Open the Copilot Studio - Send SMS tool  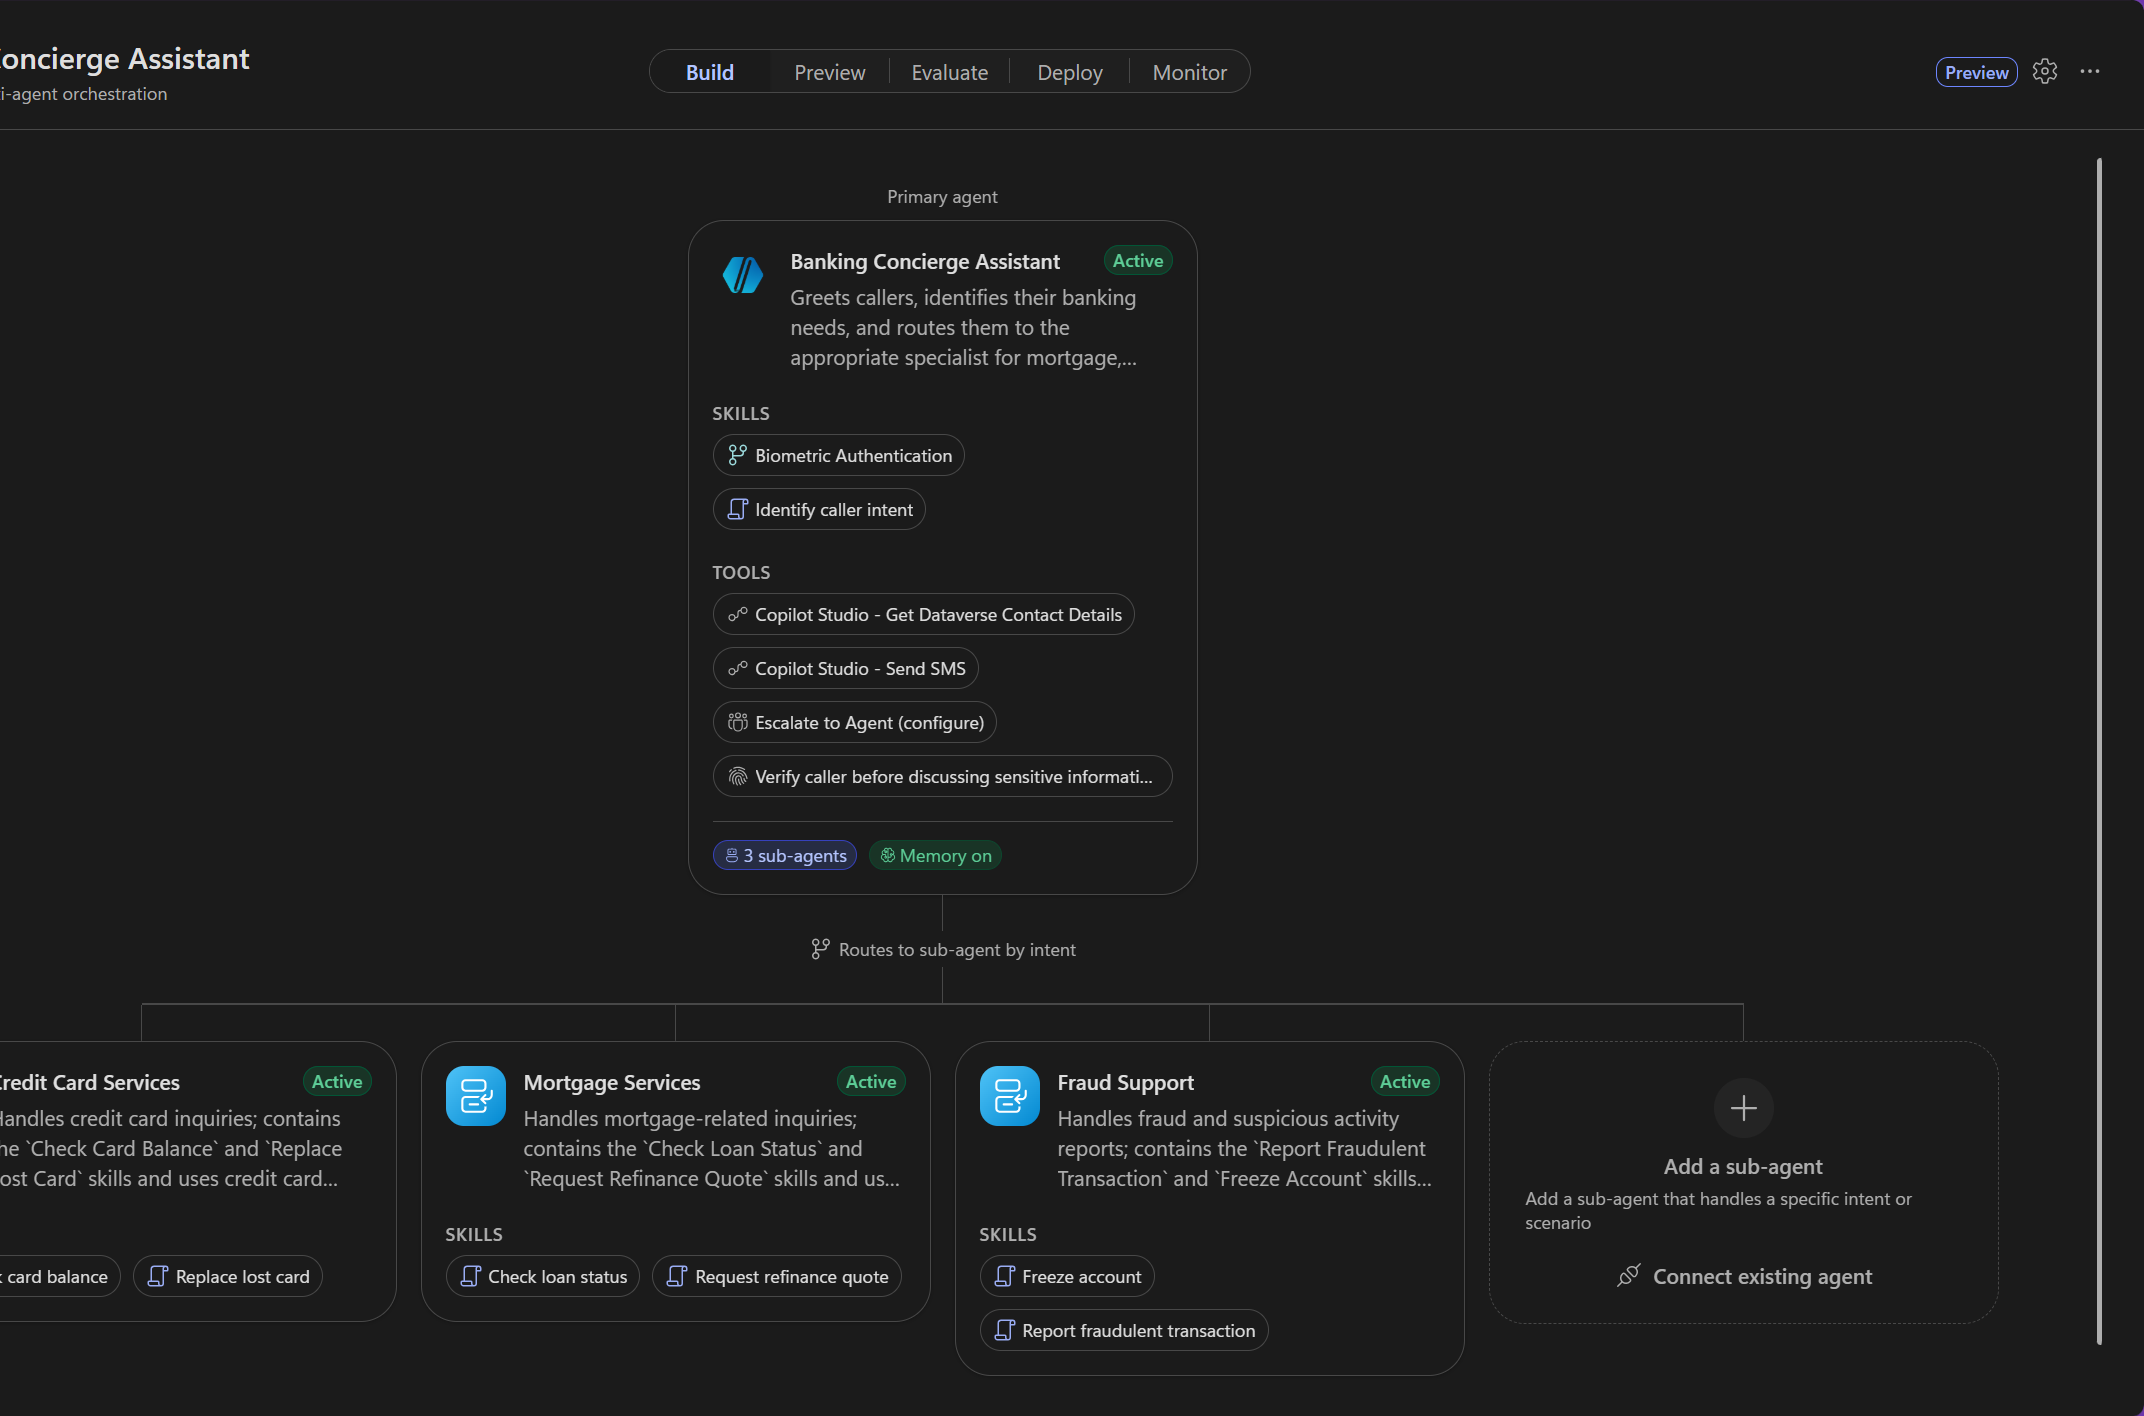coord(846,668)
